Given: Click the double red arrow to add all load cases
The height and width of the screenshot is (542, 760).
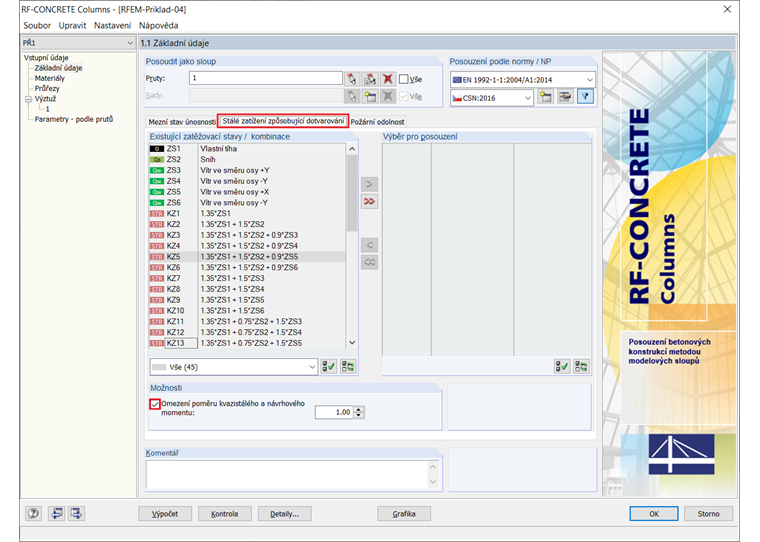Looking at the screenshot, I should pyautogui.click(x=369, y=201).
